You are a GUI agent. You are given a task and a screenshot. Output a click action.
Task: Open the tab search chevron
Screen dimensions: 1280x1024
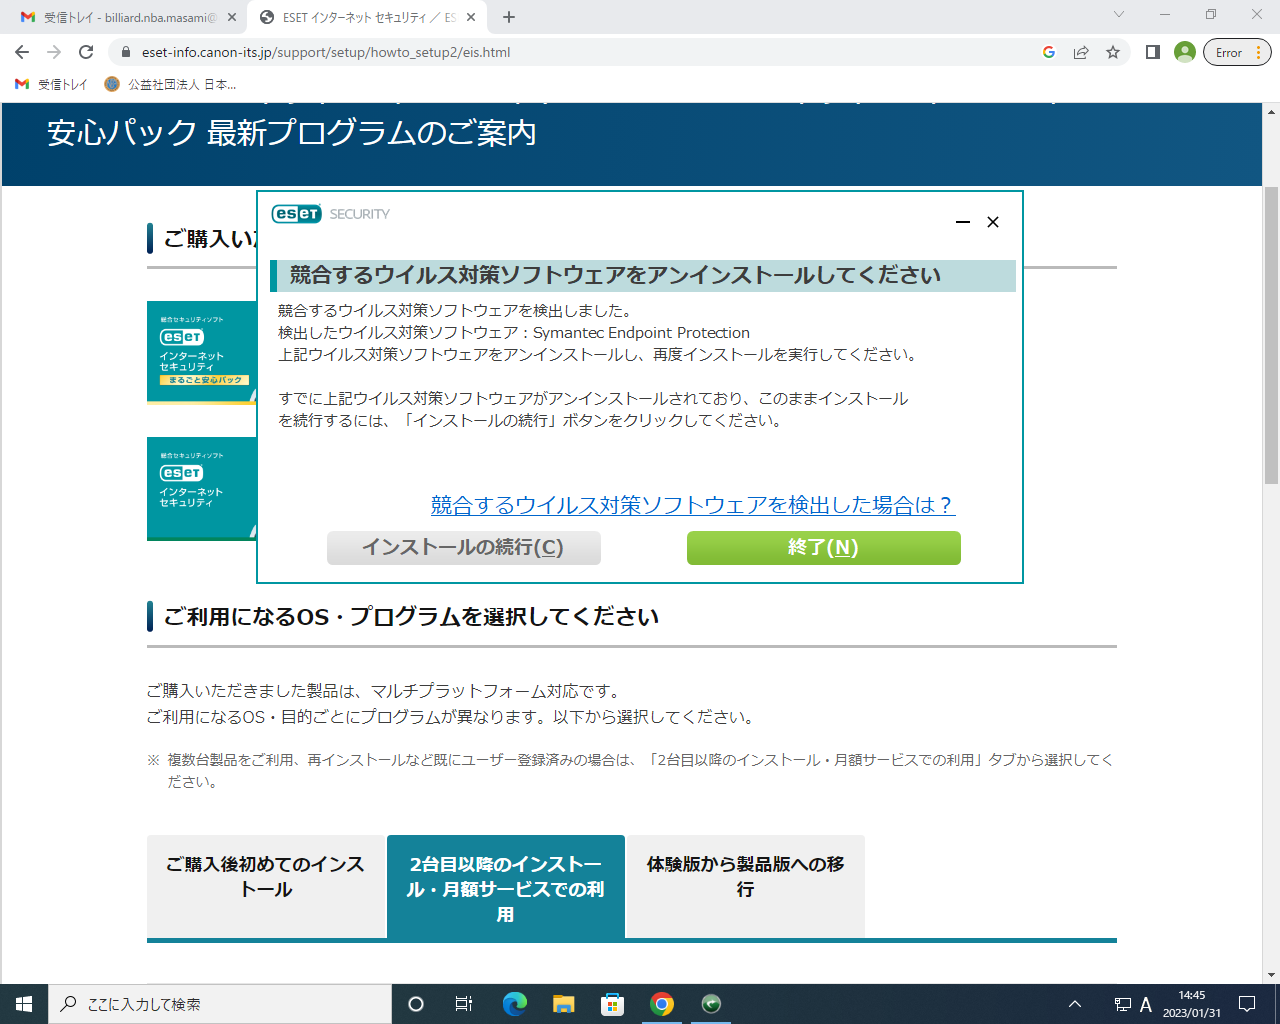(x=1119, y=15)
